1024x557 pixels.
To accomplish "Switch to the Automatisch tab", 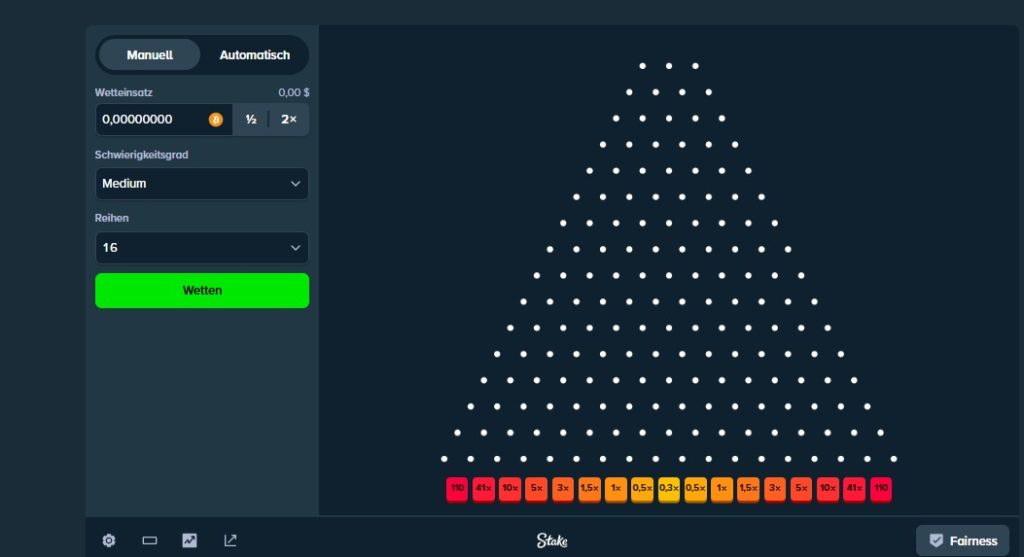I will [255, 55].
